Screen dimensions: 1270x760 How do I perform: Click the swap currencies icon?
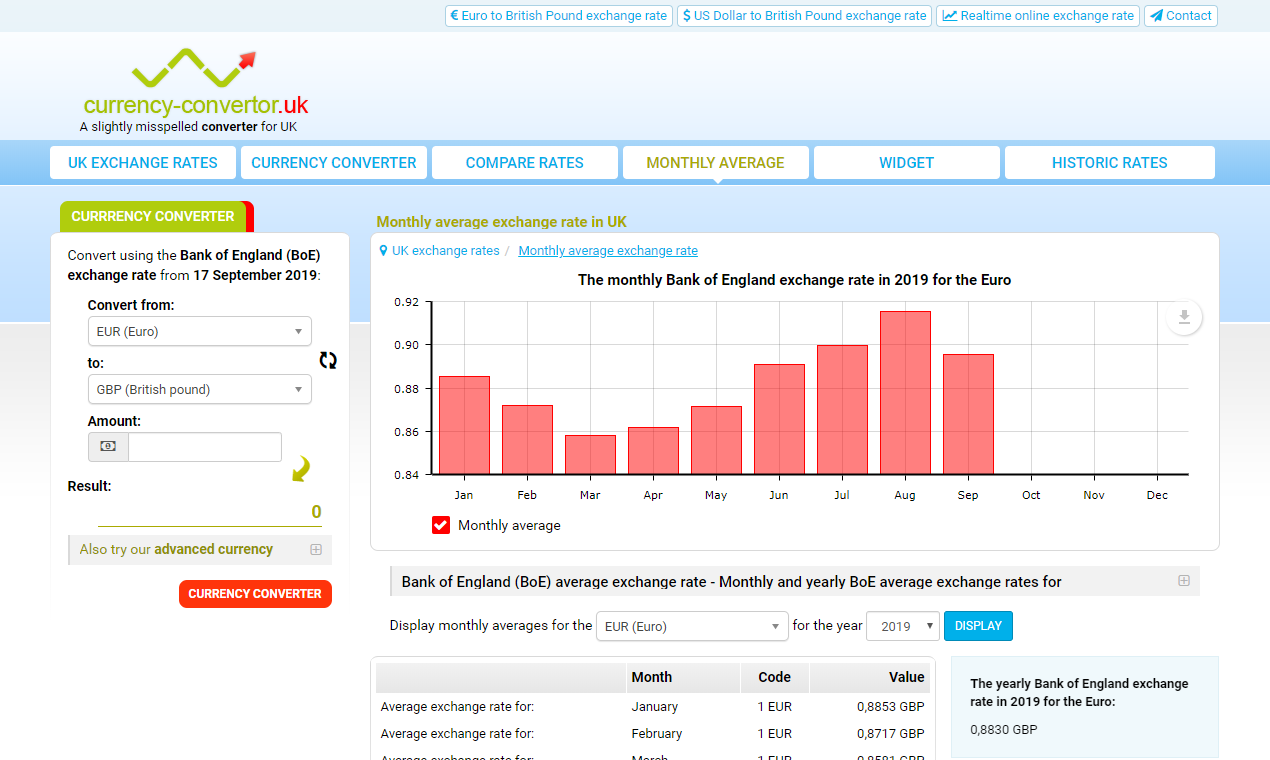point(328,360)
